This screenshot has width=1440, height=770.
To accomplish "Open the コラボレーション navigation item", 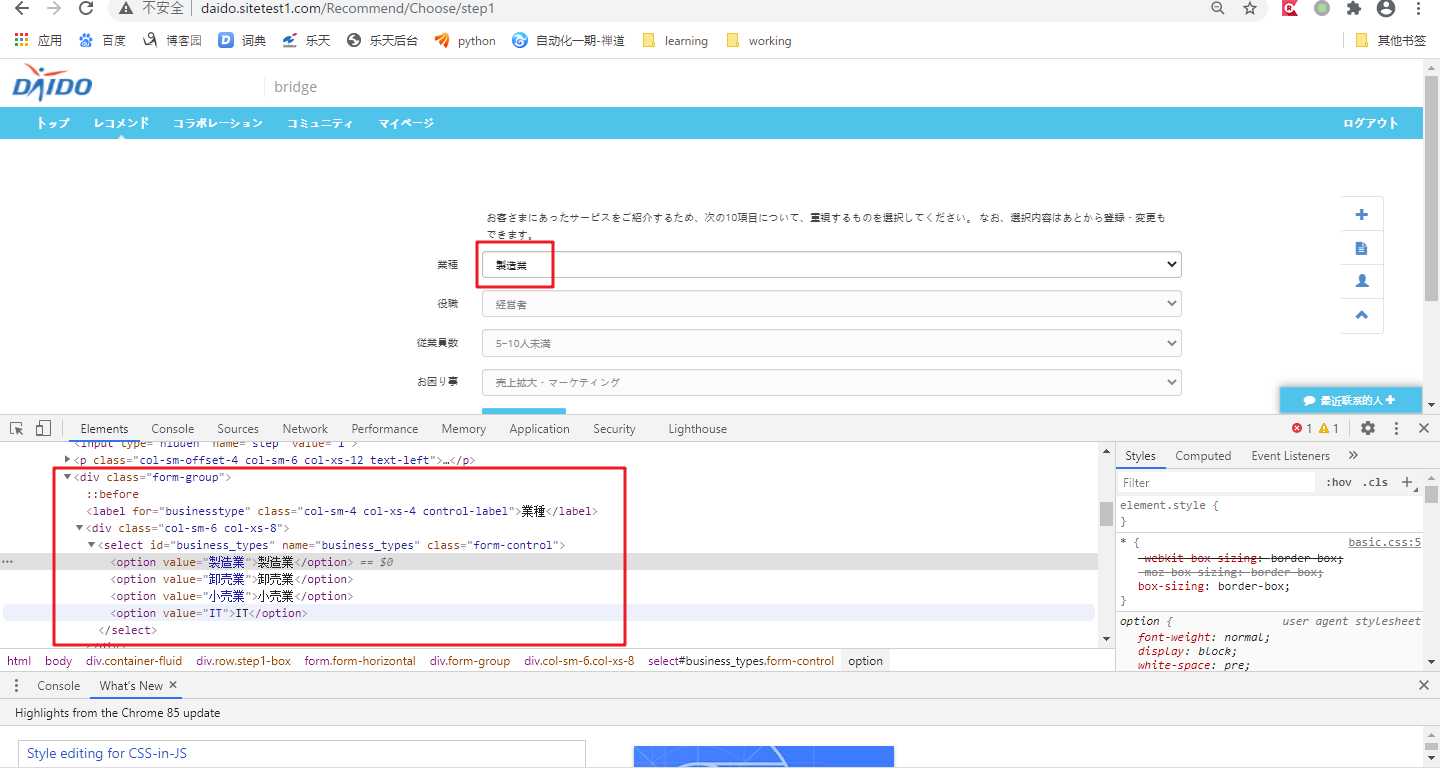I will coord(218,123).
